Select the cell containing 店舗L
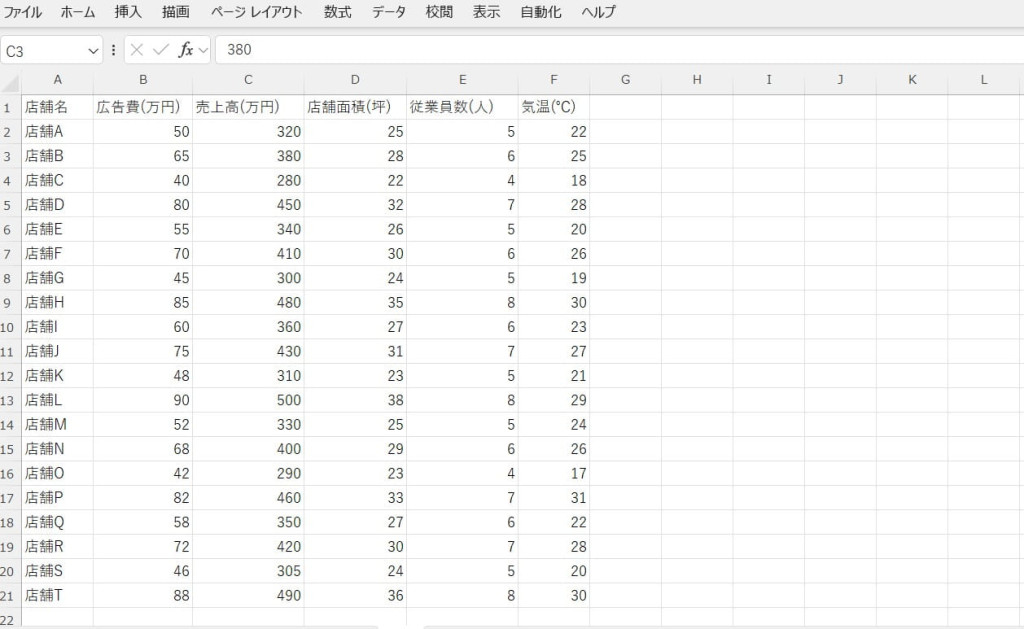 57,400
